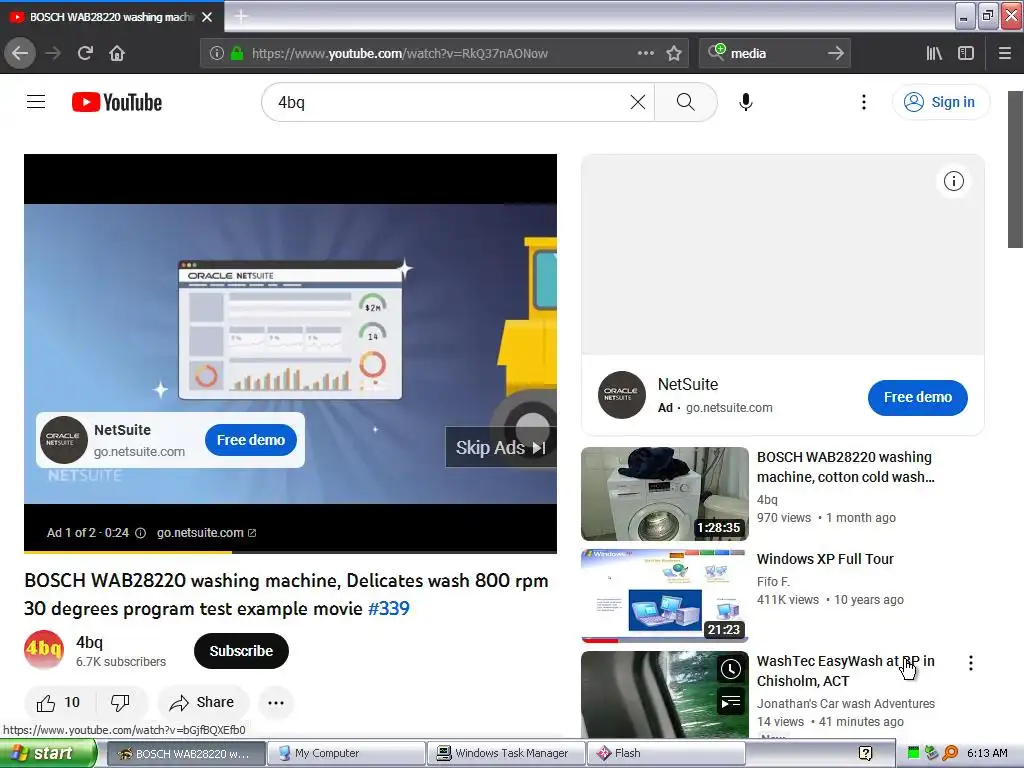Screen dimensions: 1024x768
Task: Submit the media search with the arrow
Action: point(835,54)
